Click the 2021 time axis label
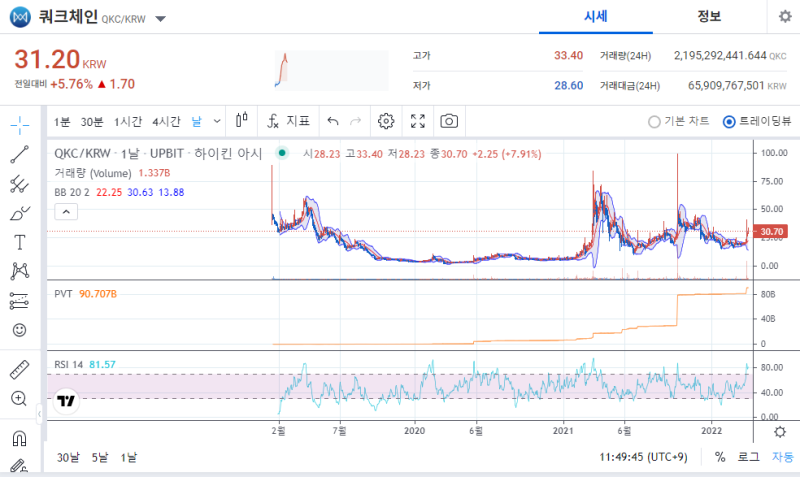 tap(563, 431)
